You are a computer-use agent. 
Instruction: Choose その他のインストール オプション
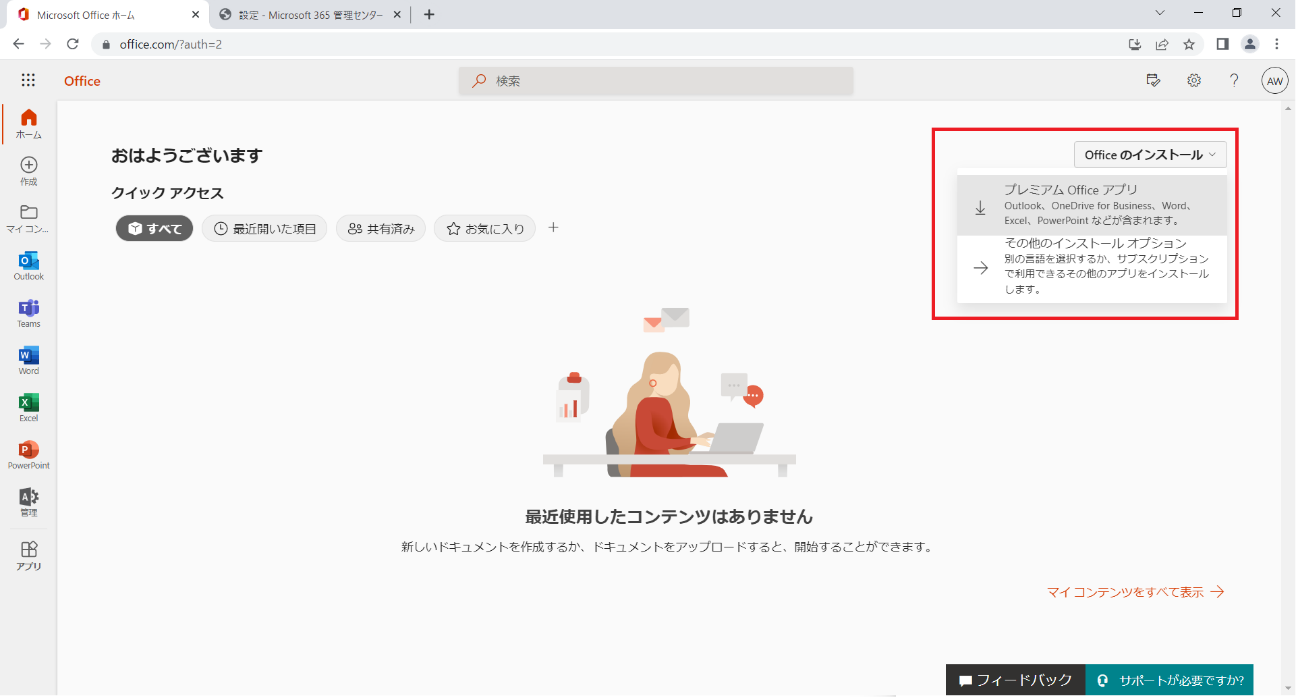(1091, 267)
